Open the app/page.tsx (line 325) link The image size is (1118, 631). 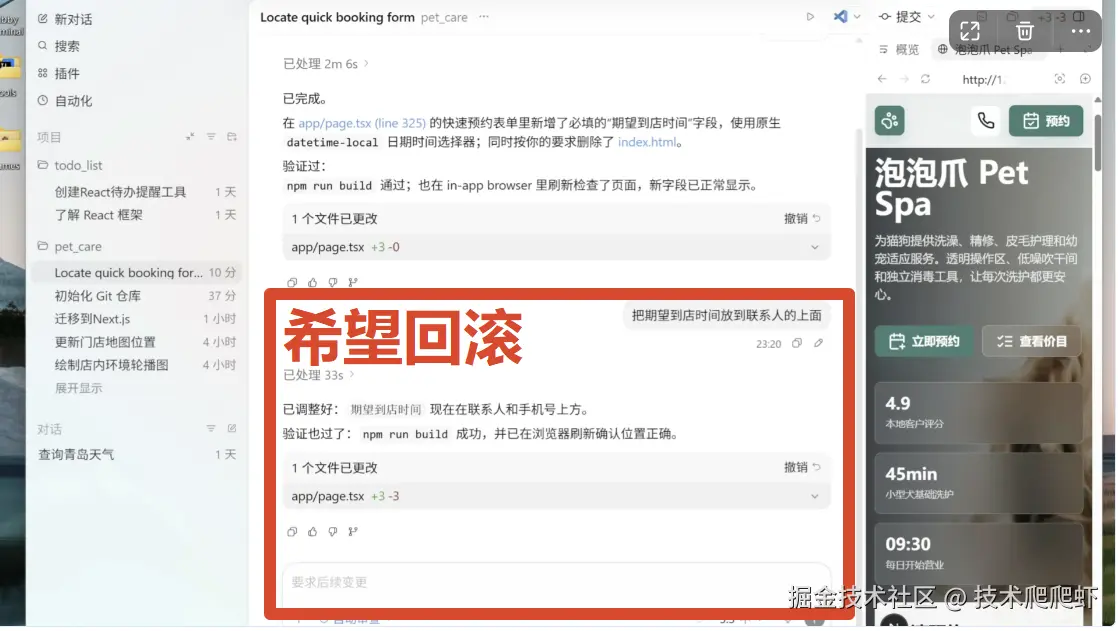pos(361,123)
